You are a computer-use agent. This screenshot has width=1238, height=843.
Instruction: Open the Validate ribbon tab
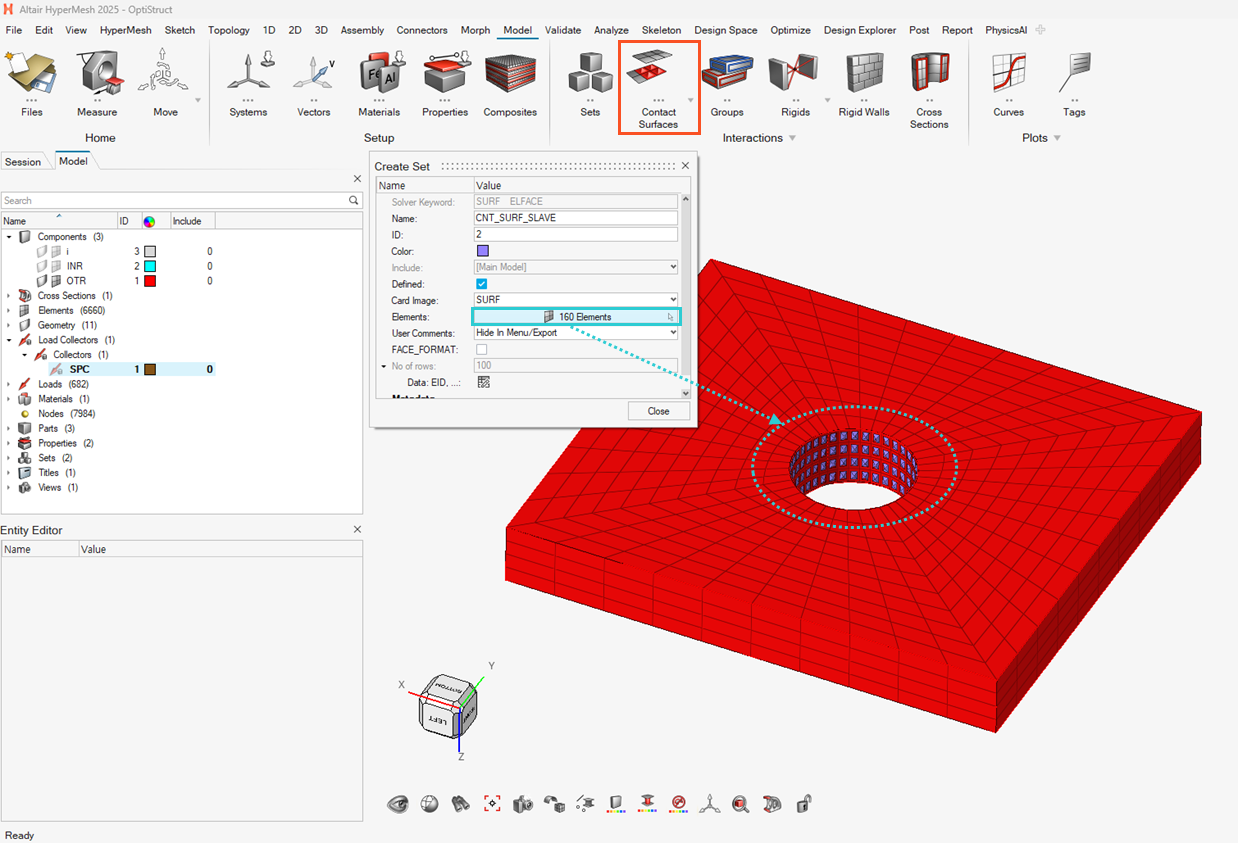563,30
